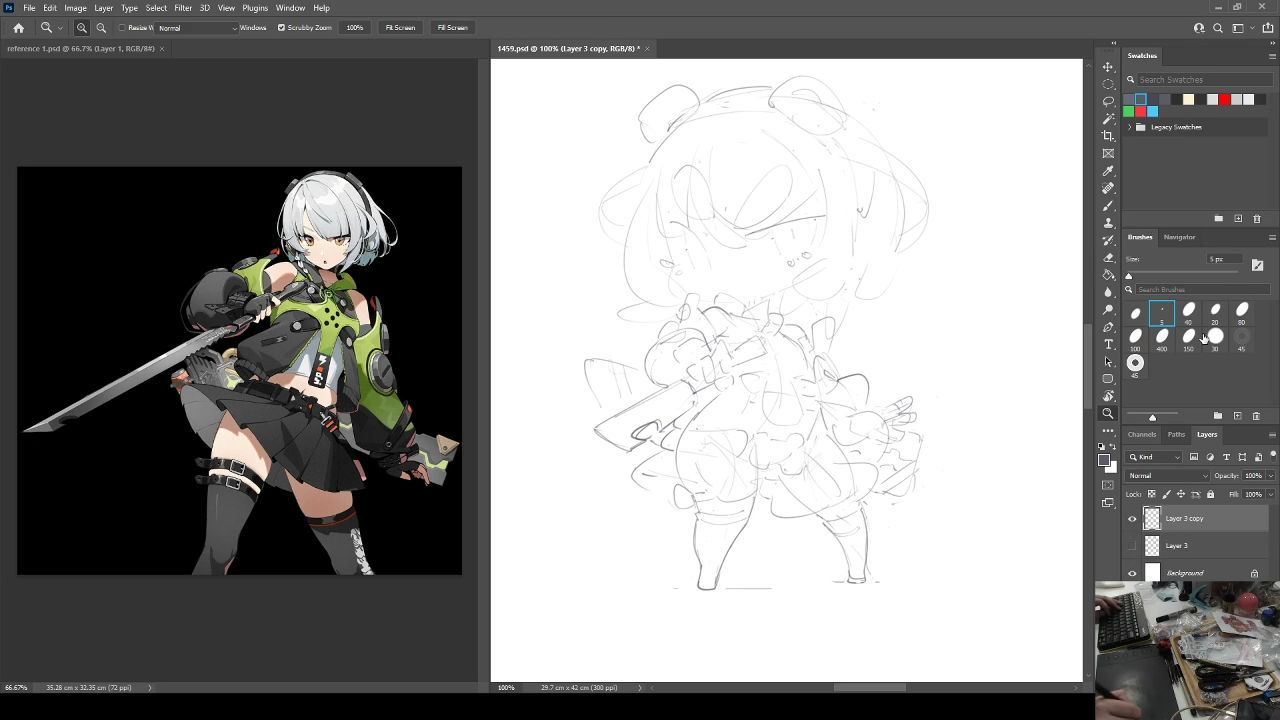Screen dimensions: 1280x720
Task: Select the Path Selection tool
Action: (1108, 362)
